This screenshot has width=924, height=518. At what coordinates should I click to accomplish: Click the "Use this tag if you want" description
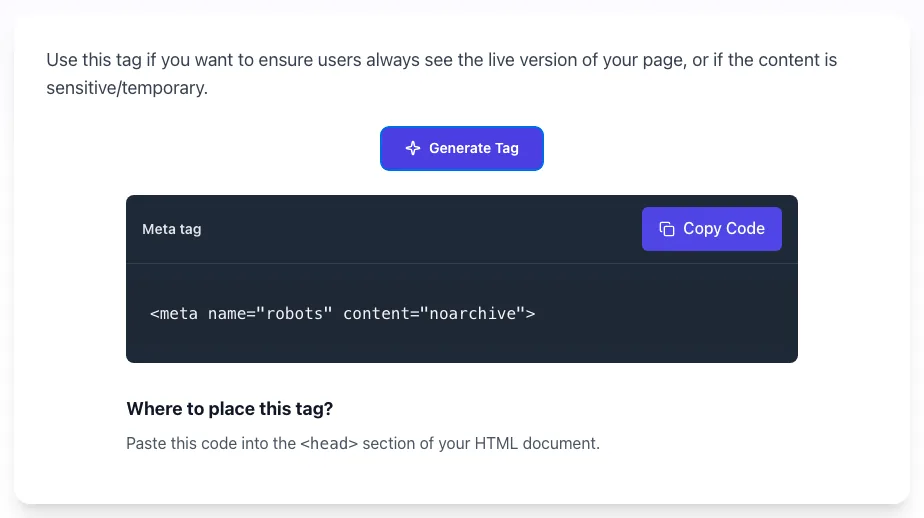(442, 74)
